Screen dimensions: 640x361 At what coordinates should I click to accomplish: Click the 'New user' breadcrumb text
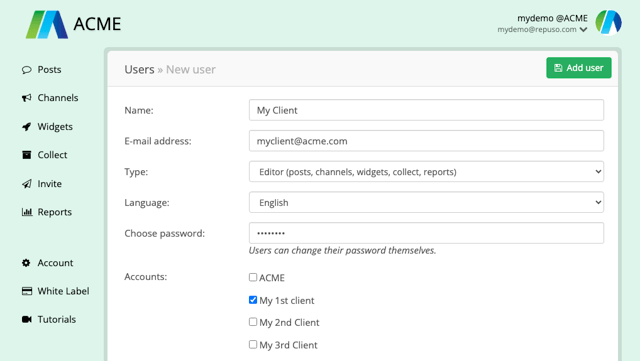click(191, 69)
